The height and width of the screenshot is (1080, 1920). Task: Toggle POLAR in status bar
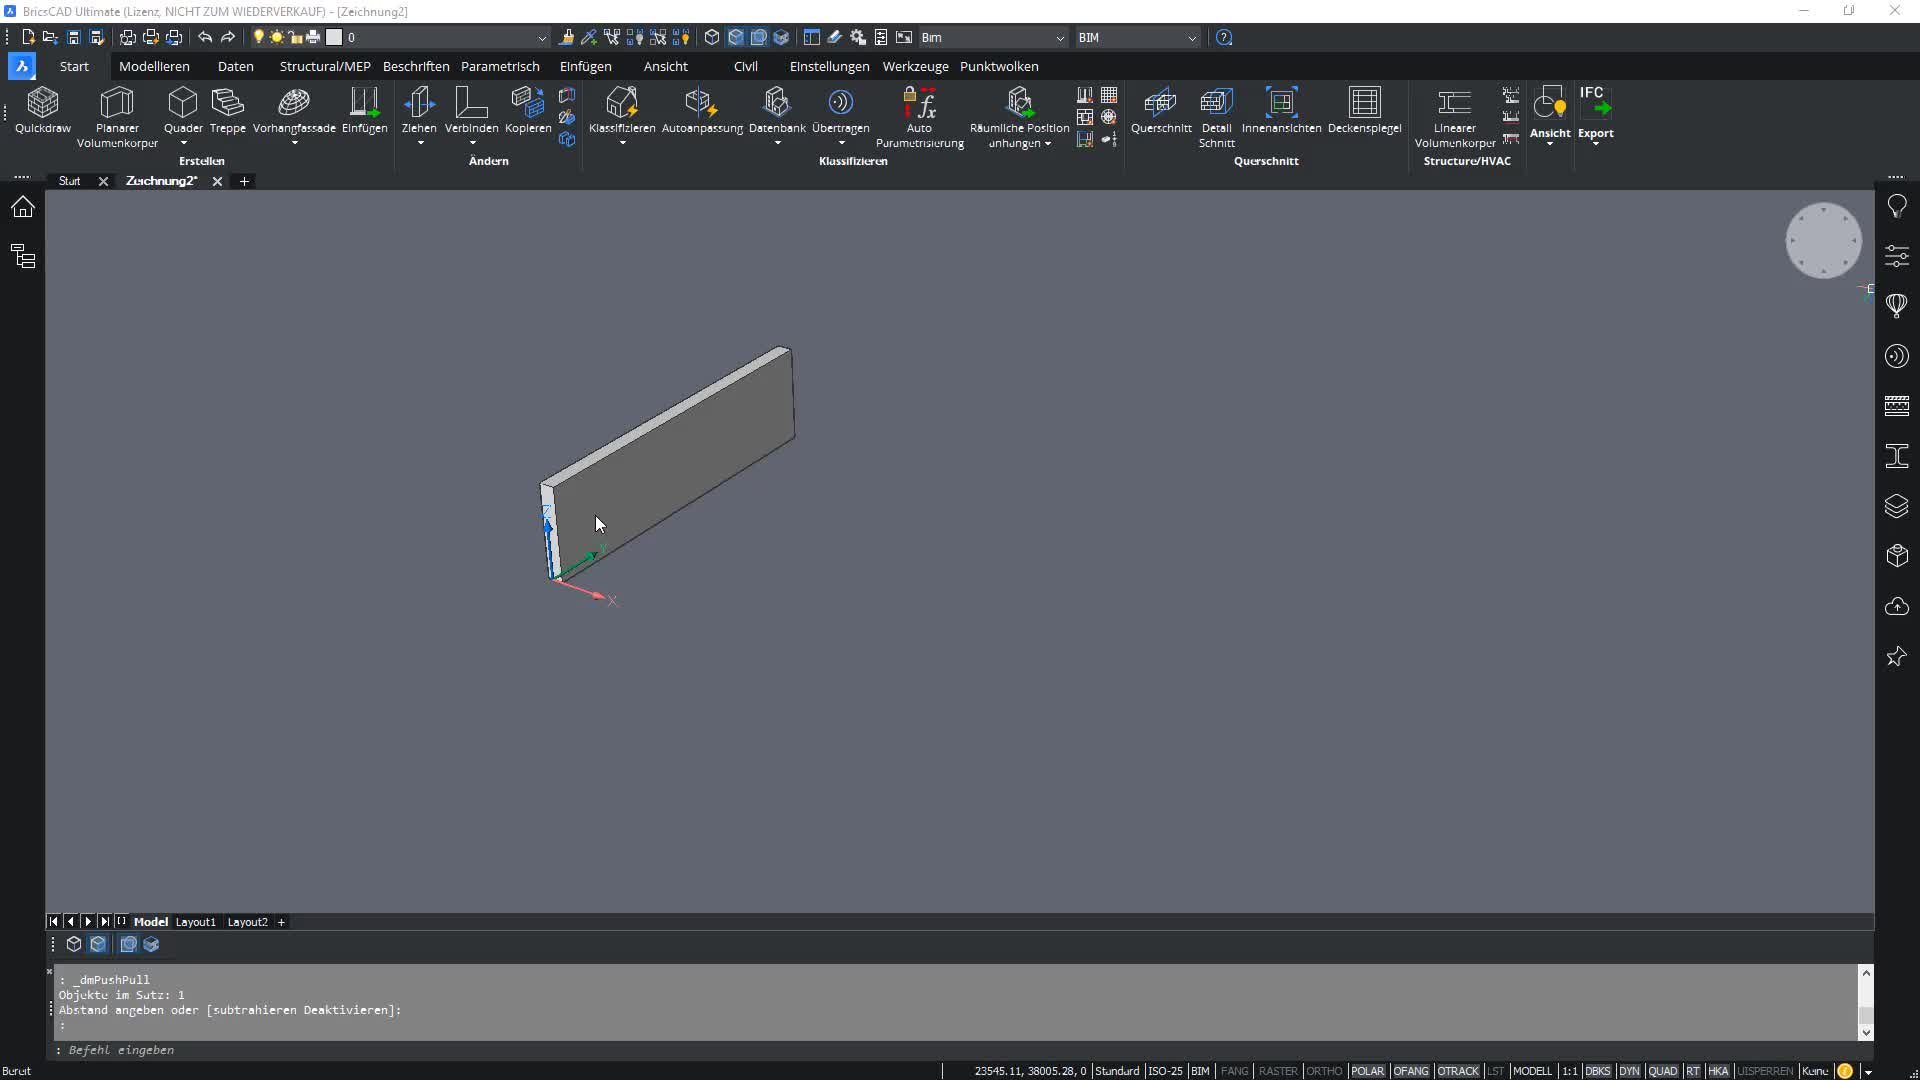pyautogui.click(x=1367, y=1071)
